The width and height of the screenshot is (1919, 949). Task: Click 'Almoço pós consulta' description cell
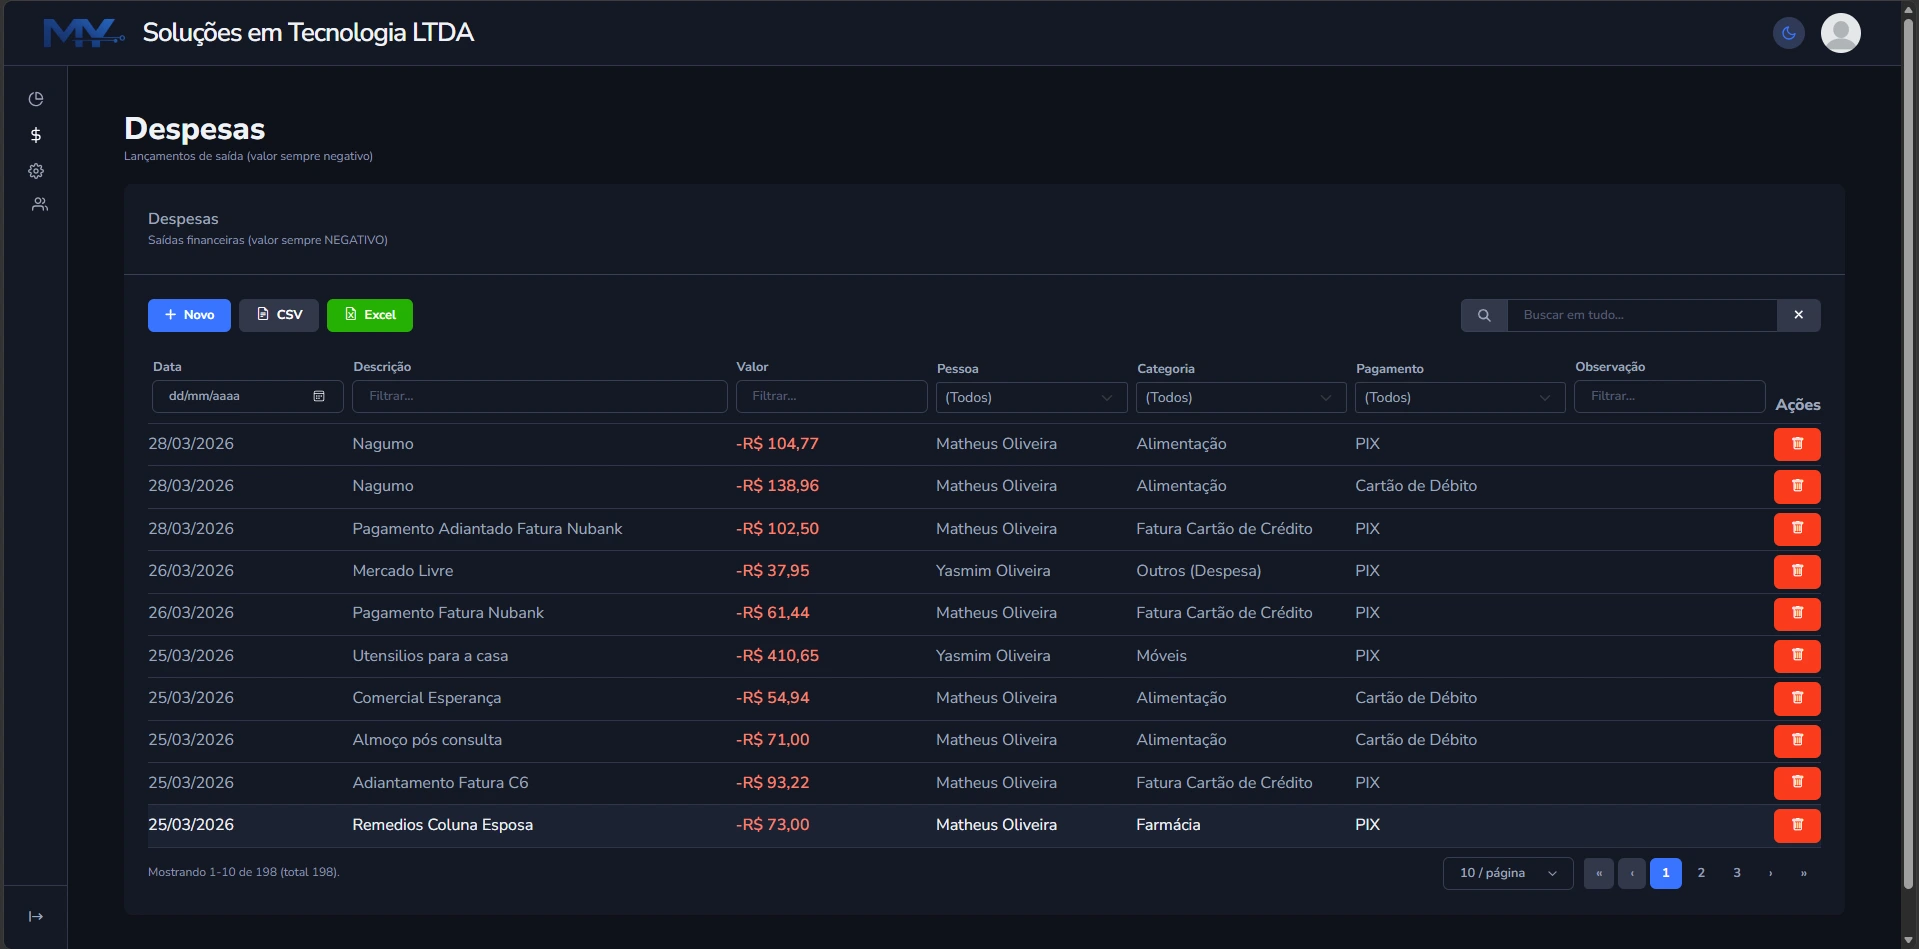[x=427, y=740]
